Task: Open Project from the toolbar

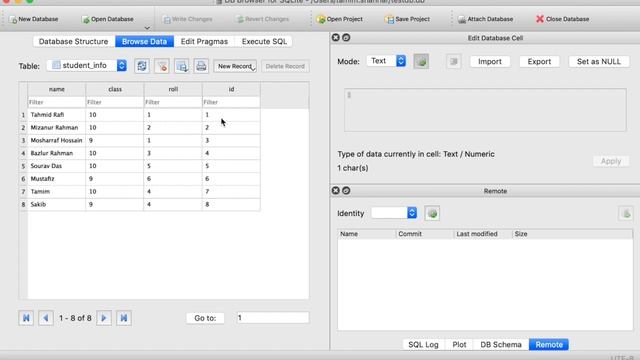Action: [340, 19]
